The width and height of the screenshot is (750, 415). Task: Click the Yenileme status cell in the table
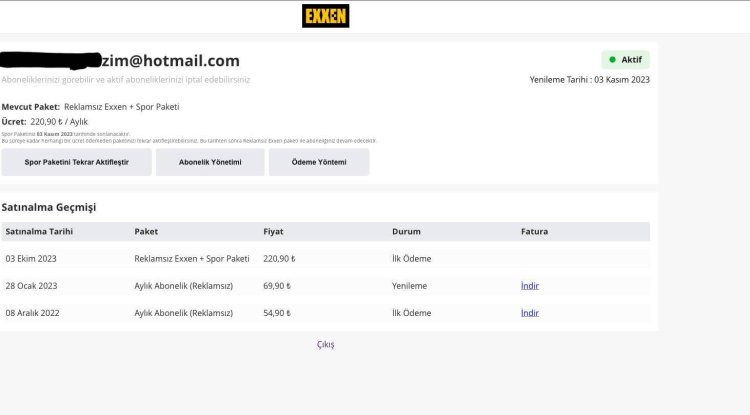(x=409, y=286)
